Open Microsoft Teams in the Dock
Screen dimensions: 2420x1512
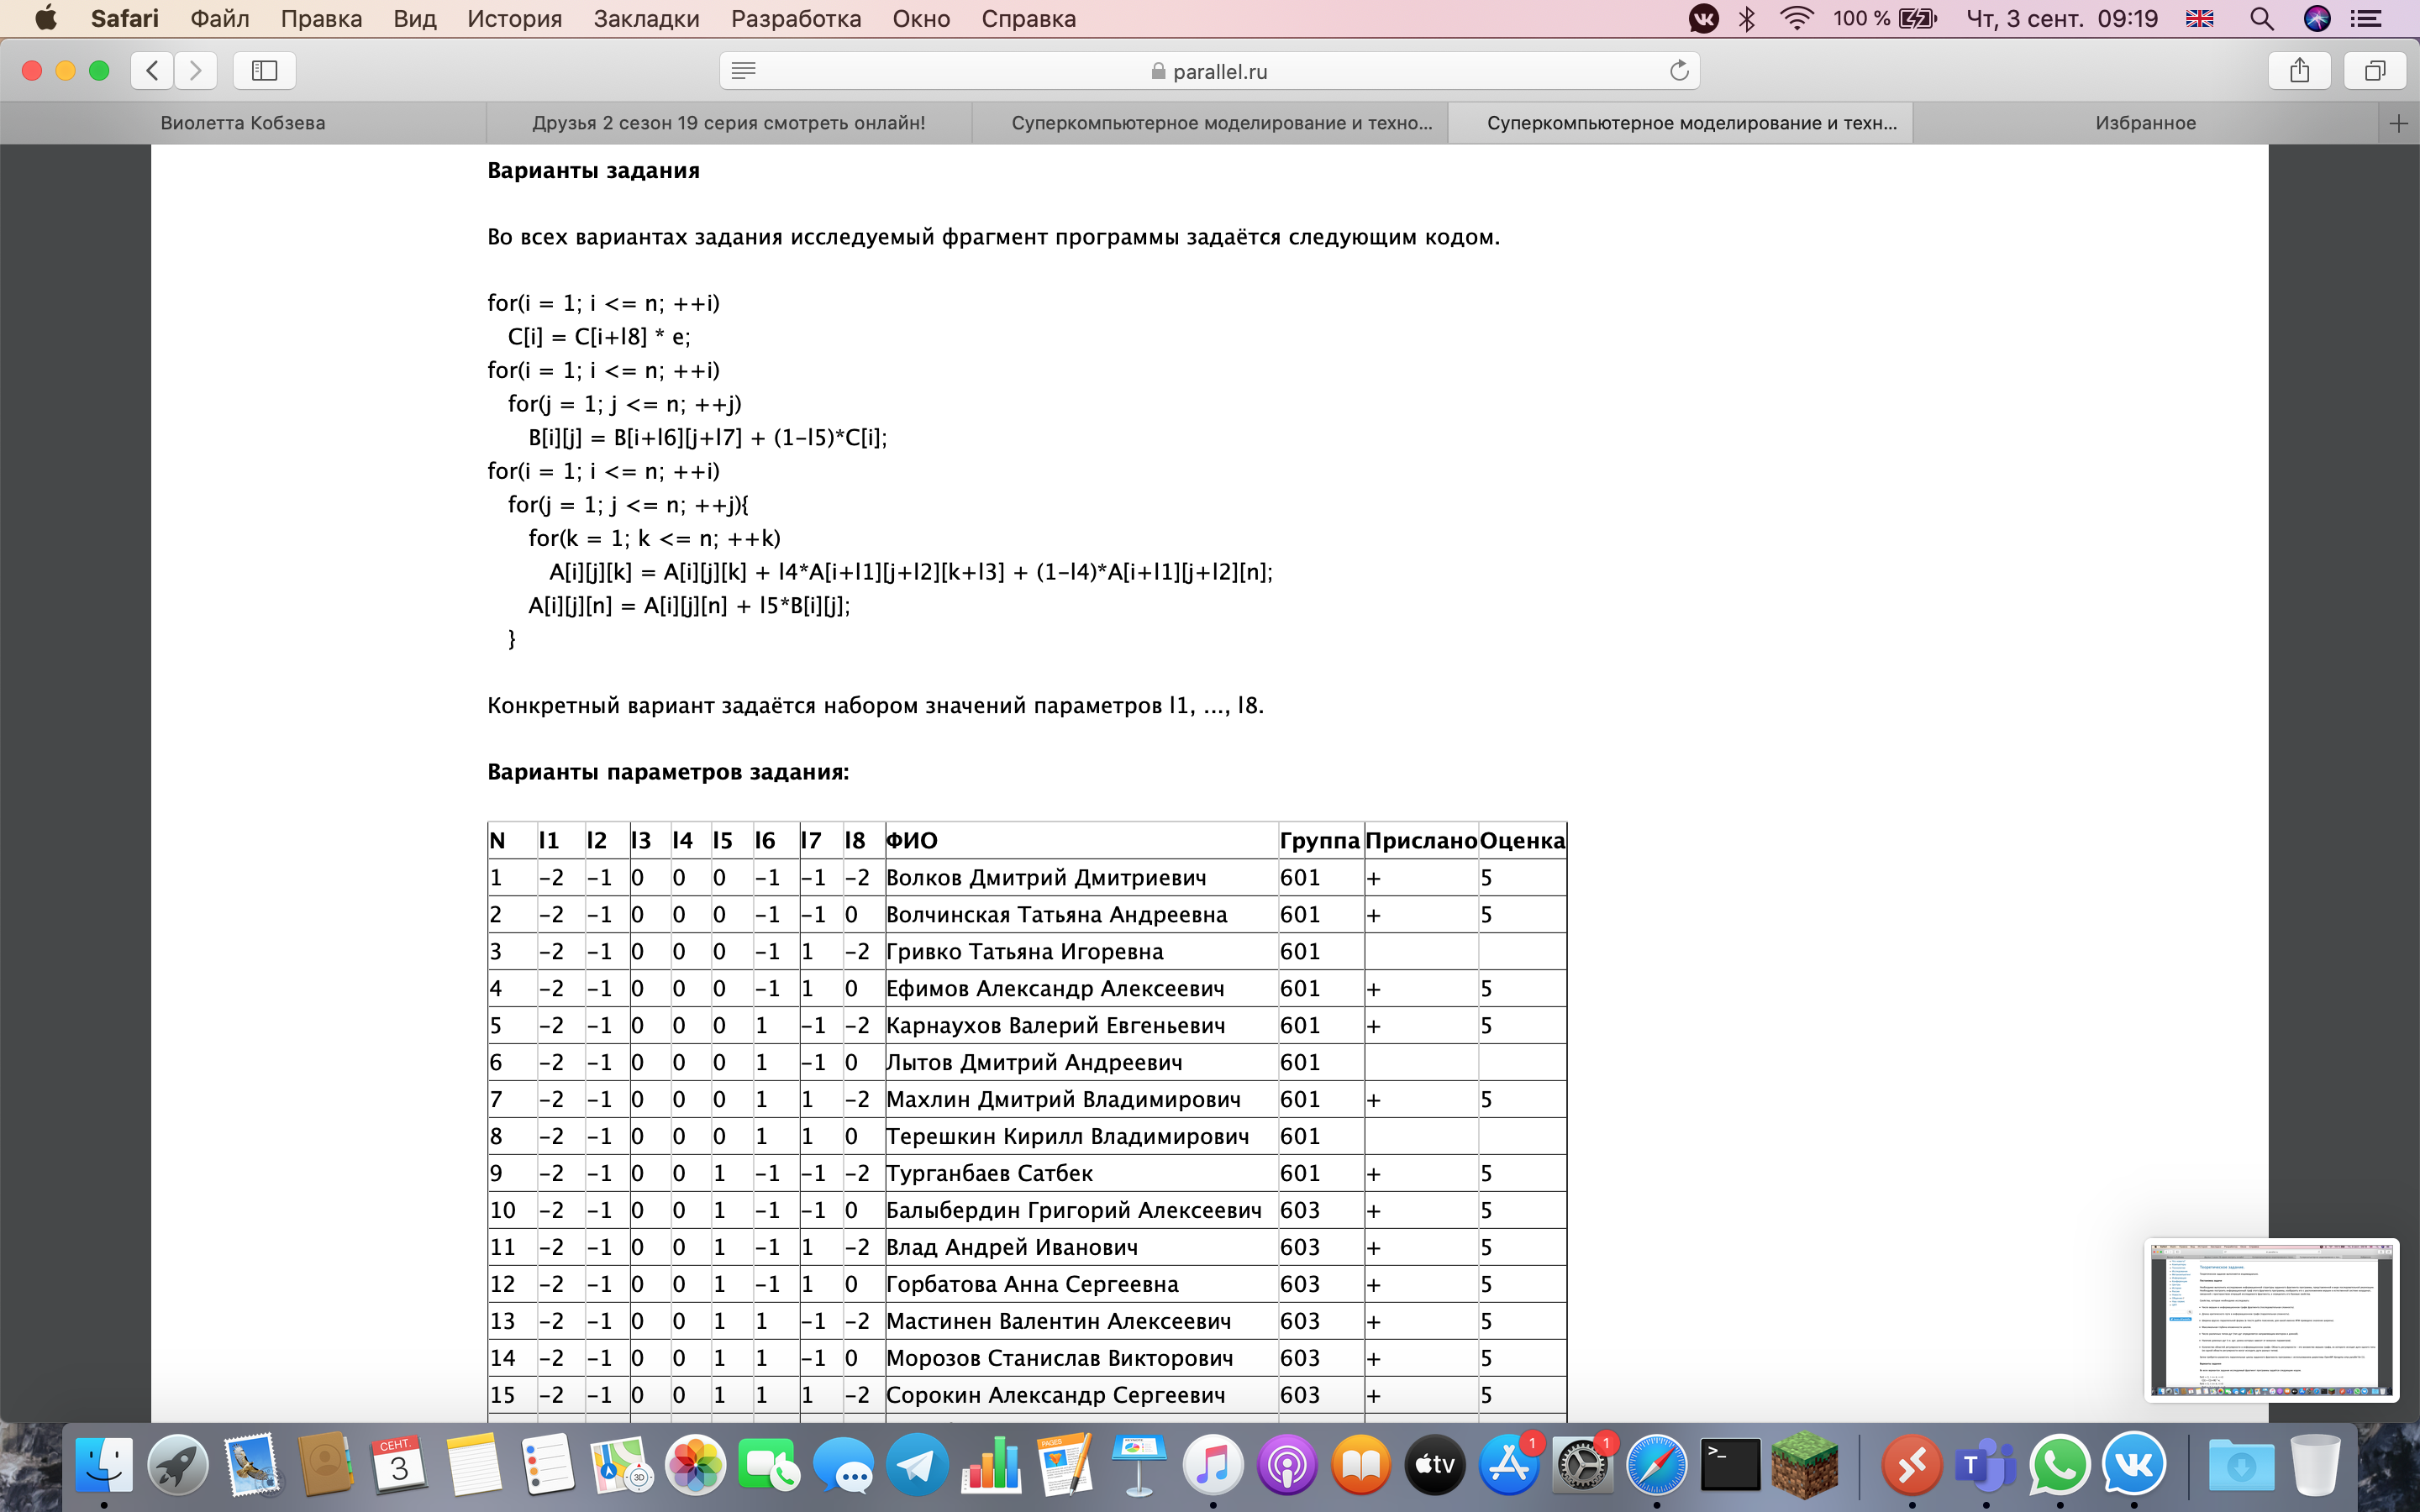coord(1986,1465)
